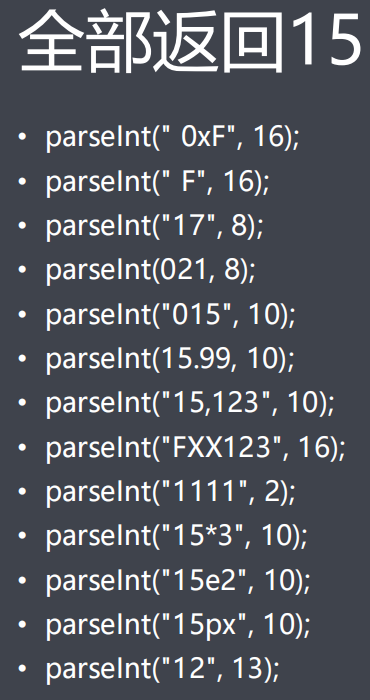Select the line parseInt("1111", 2);
Viewport: 370px width, 700px height.
tap(170, 492)
